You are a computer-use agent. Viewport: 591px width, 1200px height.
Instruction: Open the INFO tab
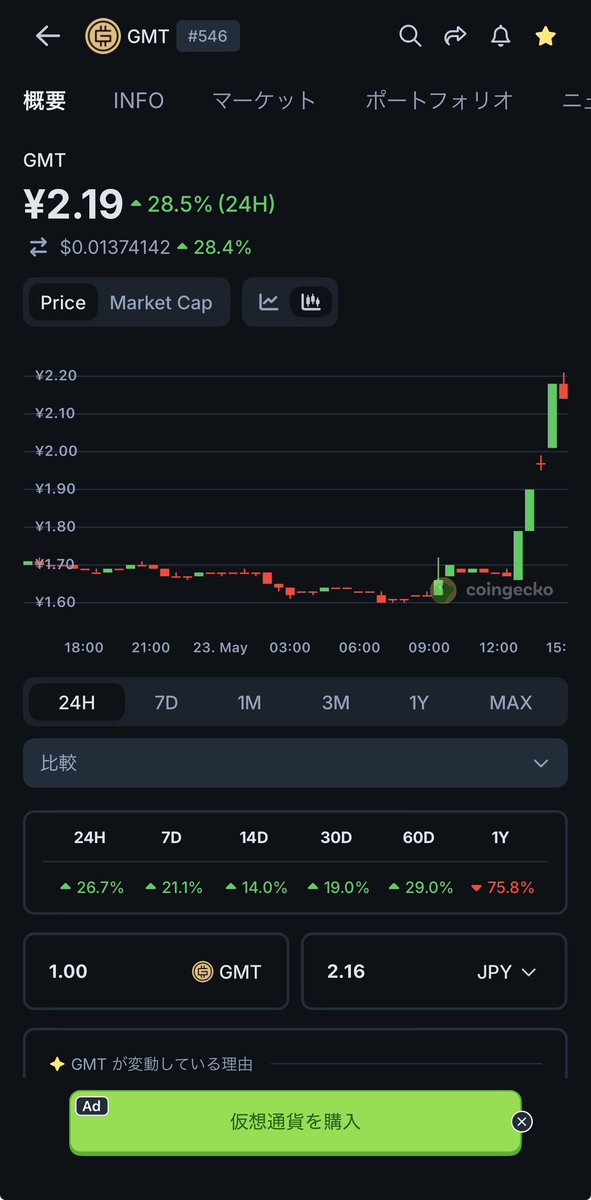139,100
